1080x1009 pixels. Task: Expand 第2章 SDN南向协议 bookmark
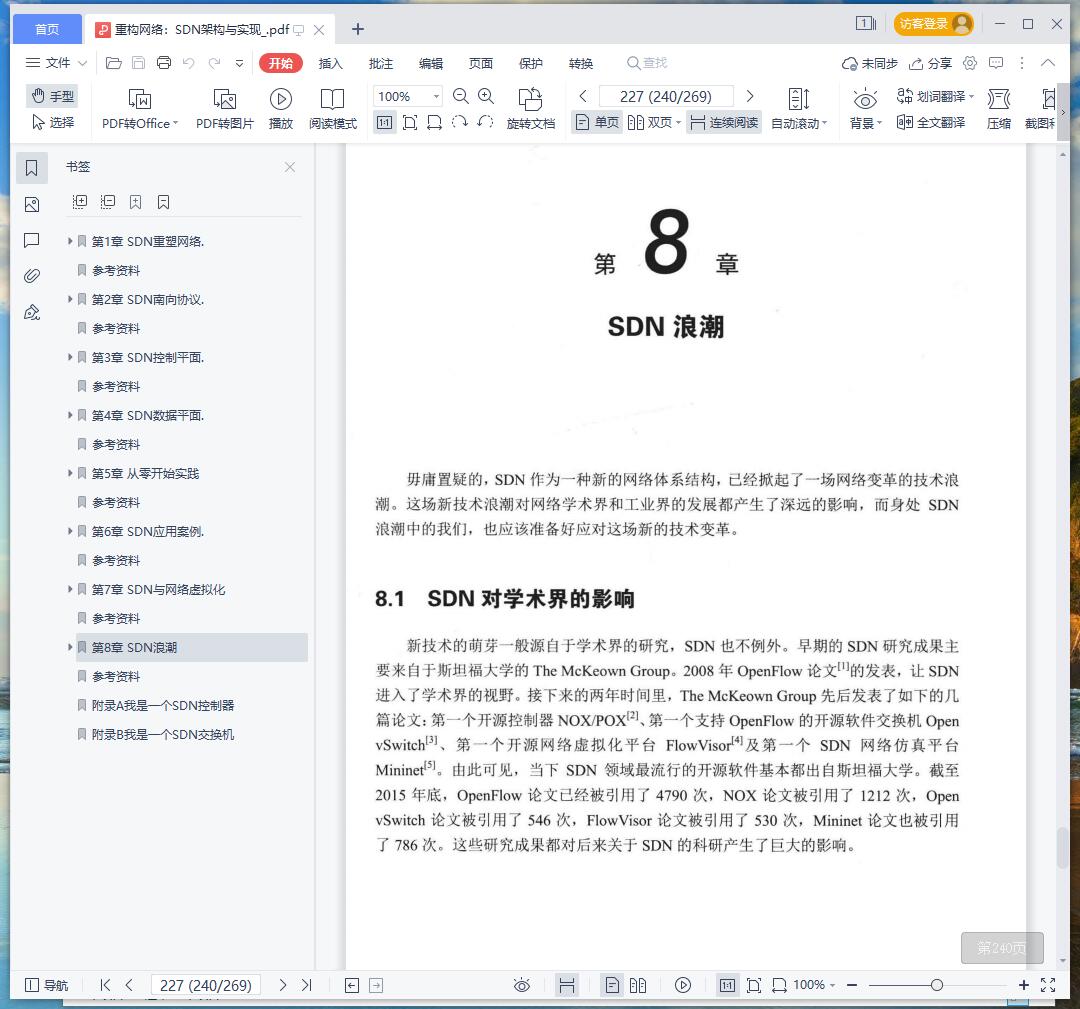(x=70, y=299)
